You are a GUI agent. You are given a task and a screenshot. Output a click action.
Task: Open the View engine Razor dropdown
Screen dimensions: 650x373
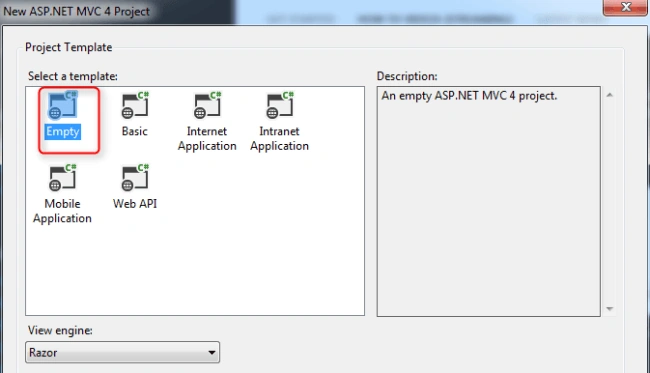point(122,352)
